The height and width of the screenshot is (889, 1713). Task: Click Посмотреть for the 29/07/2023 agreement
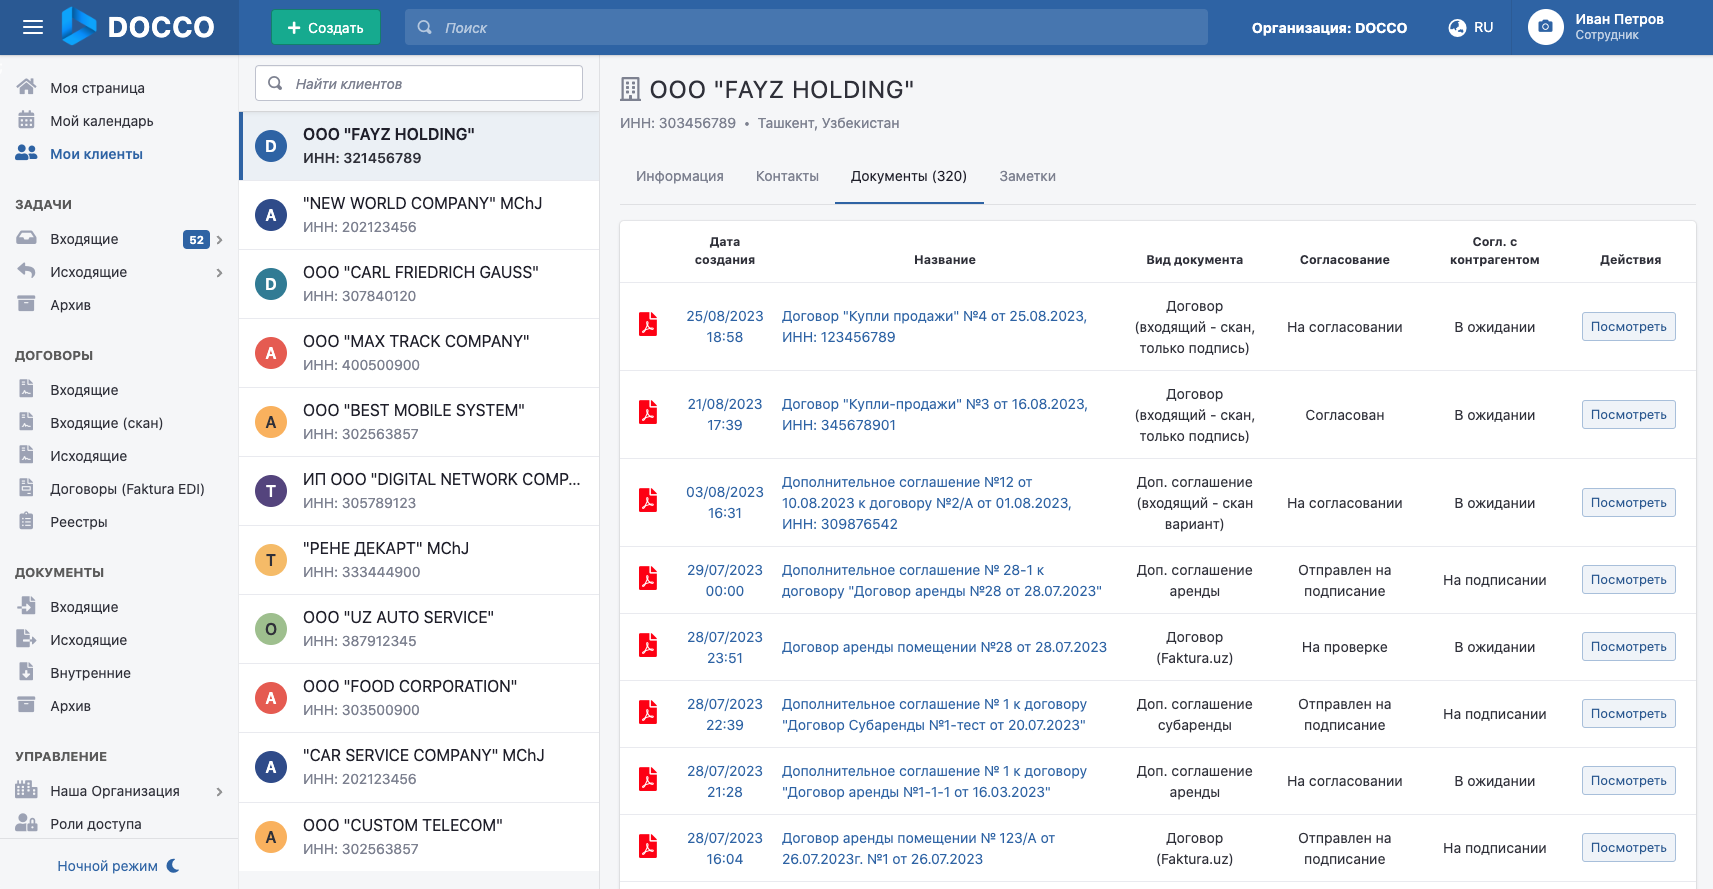[1628, 579]
